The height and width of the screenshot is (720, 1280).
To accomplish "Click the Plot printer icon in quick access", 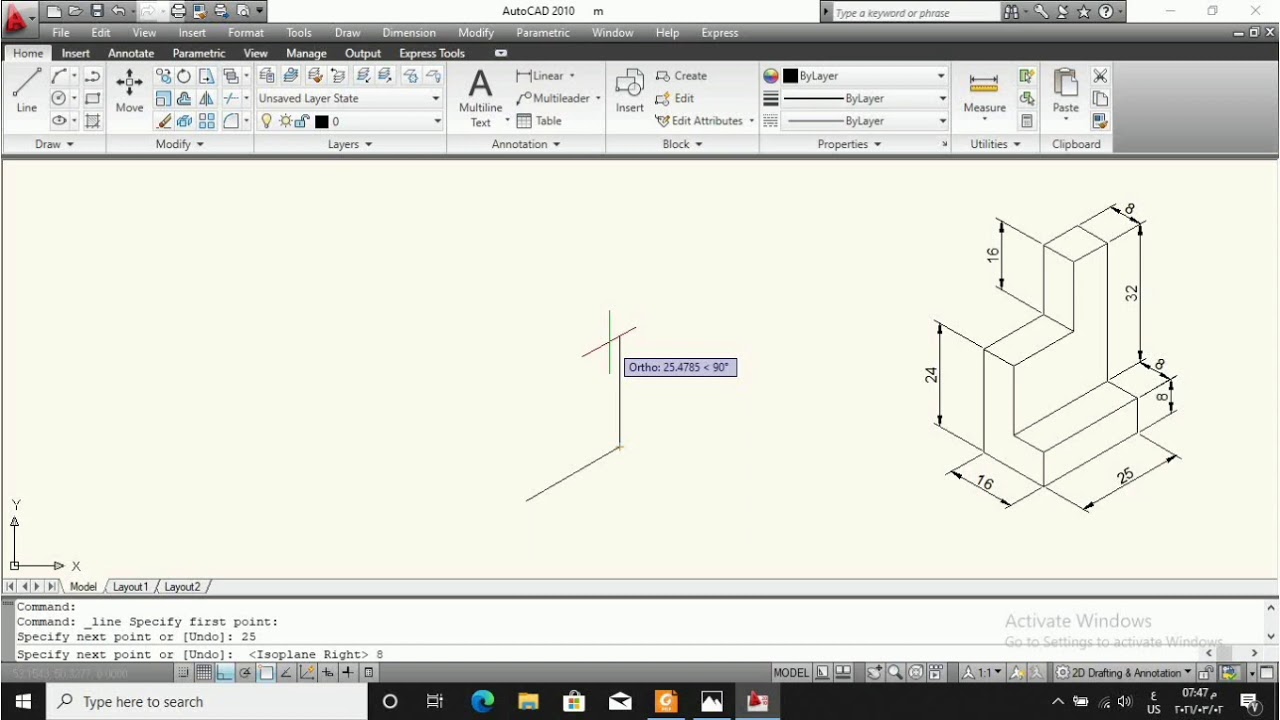I will 178,11.
